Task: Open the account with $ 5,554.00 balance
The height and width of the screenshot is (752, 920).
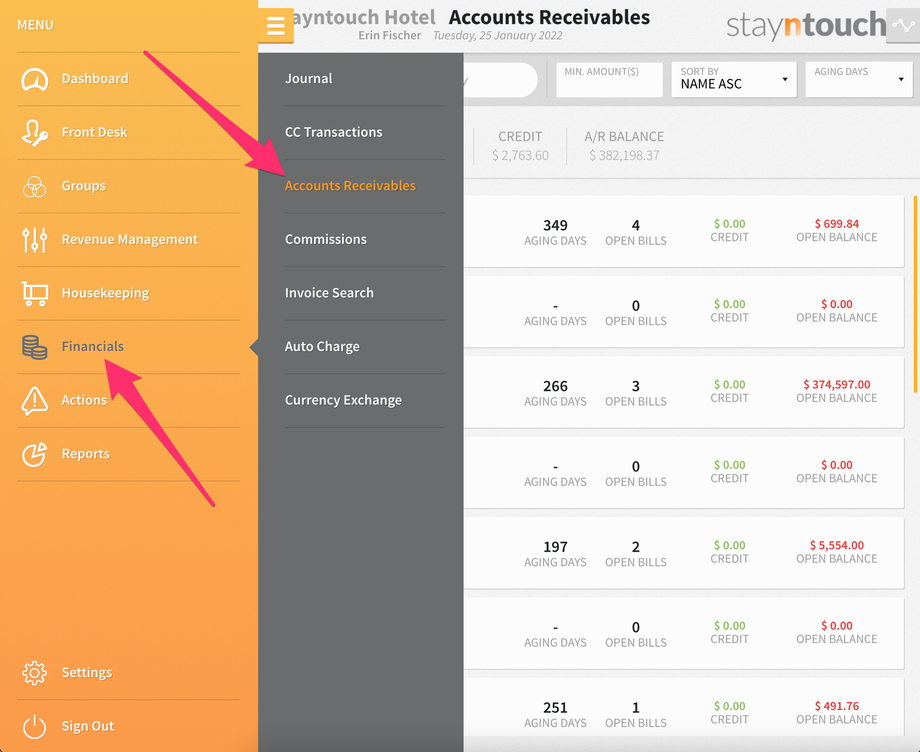Action: (x=684, y=553)
